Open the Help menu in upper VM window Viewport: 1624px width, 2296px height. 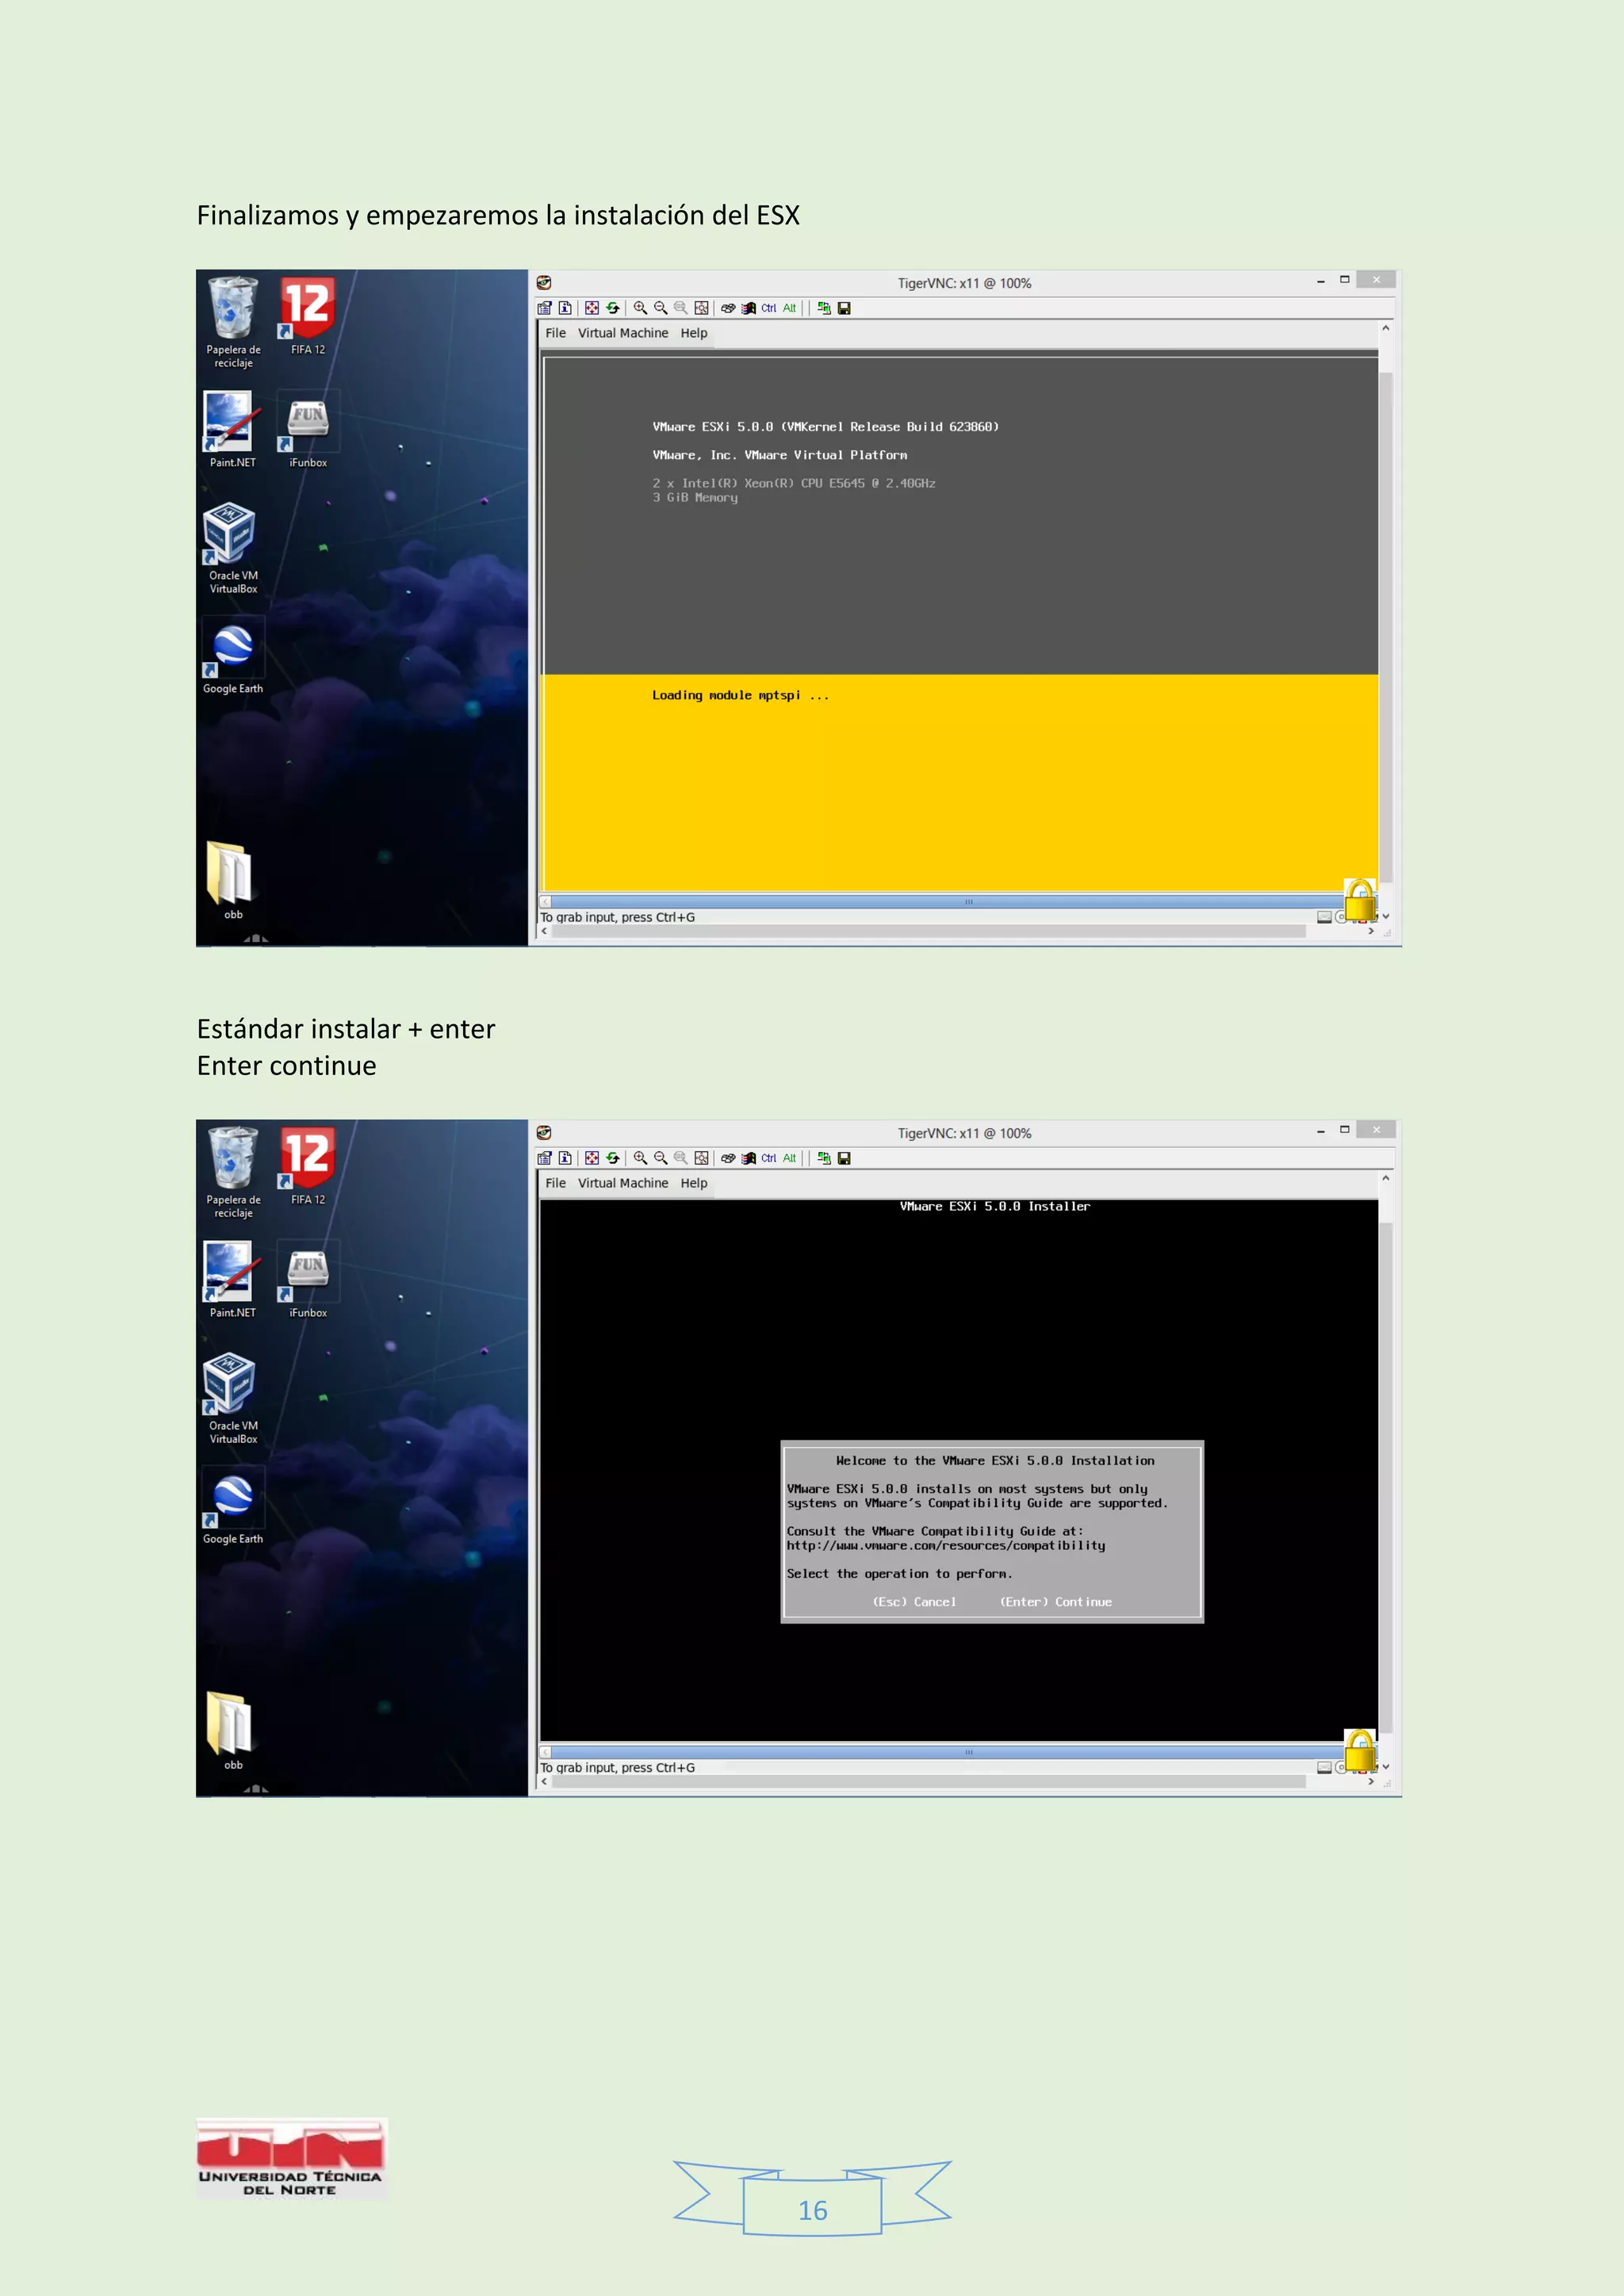pyautogui.click(x=693, y=333)
